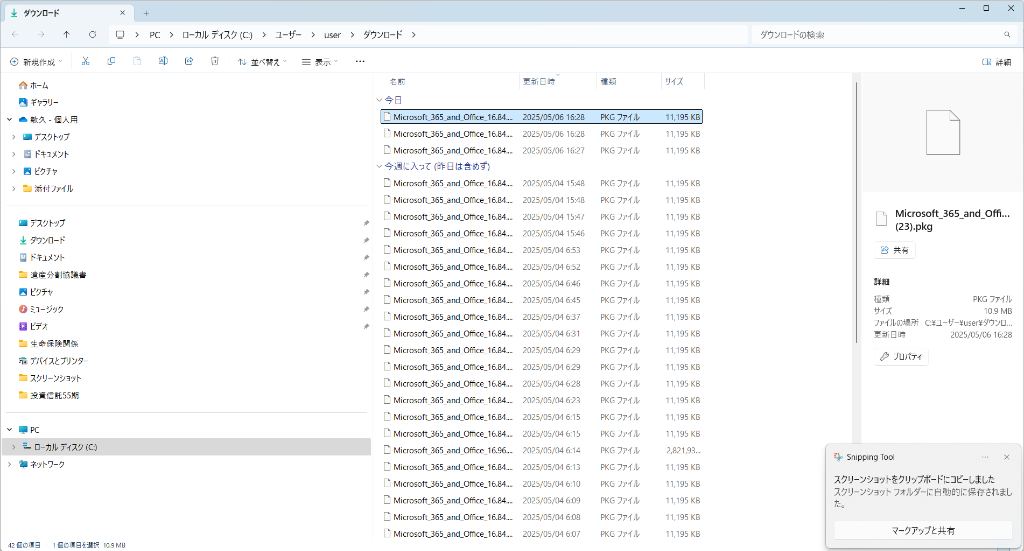Select the file modified 2025/05/04 6:10
This screenshot has width=1024, height=551.
541,484
